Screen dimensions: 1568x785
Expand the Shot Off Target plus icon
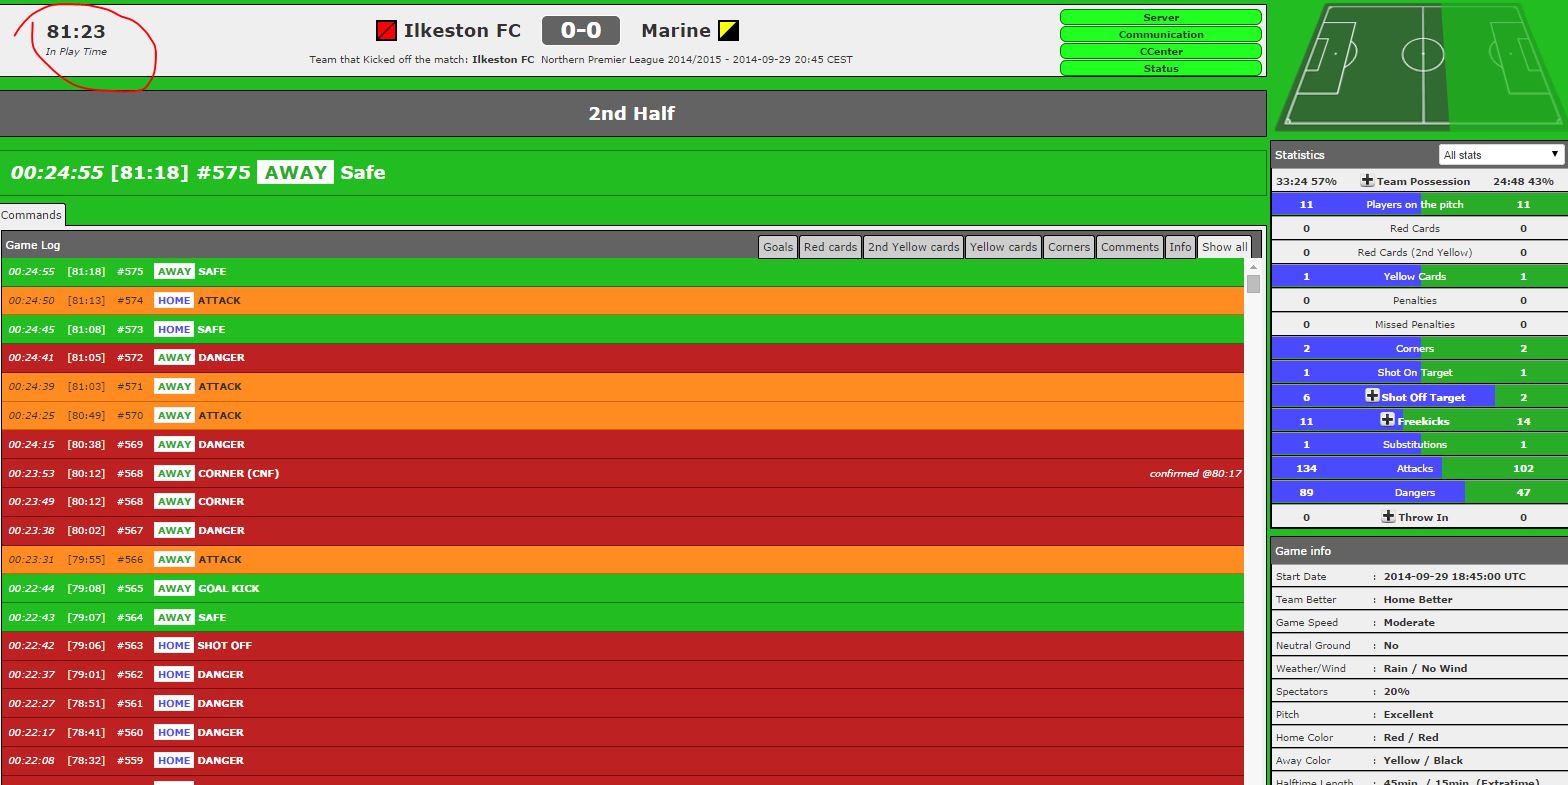coord(1372,396)
